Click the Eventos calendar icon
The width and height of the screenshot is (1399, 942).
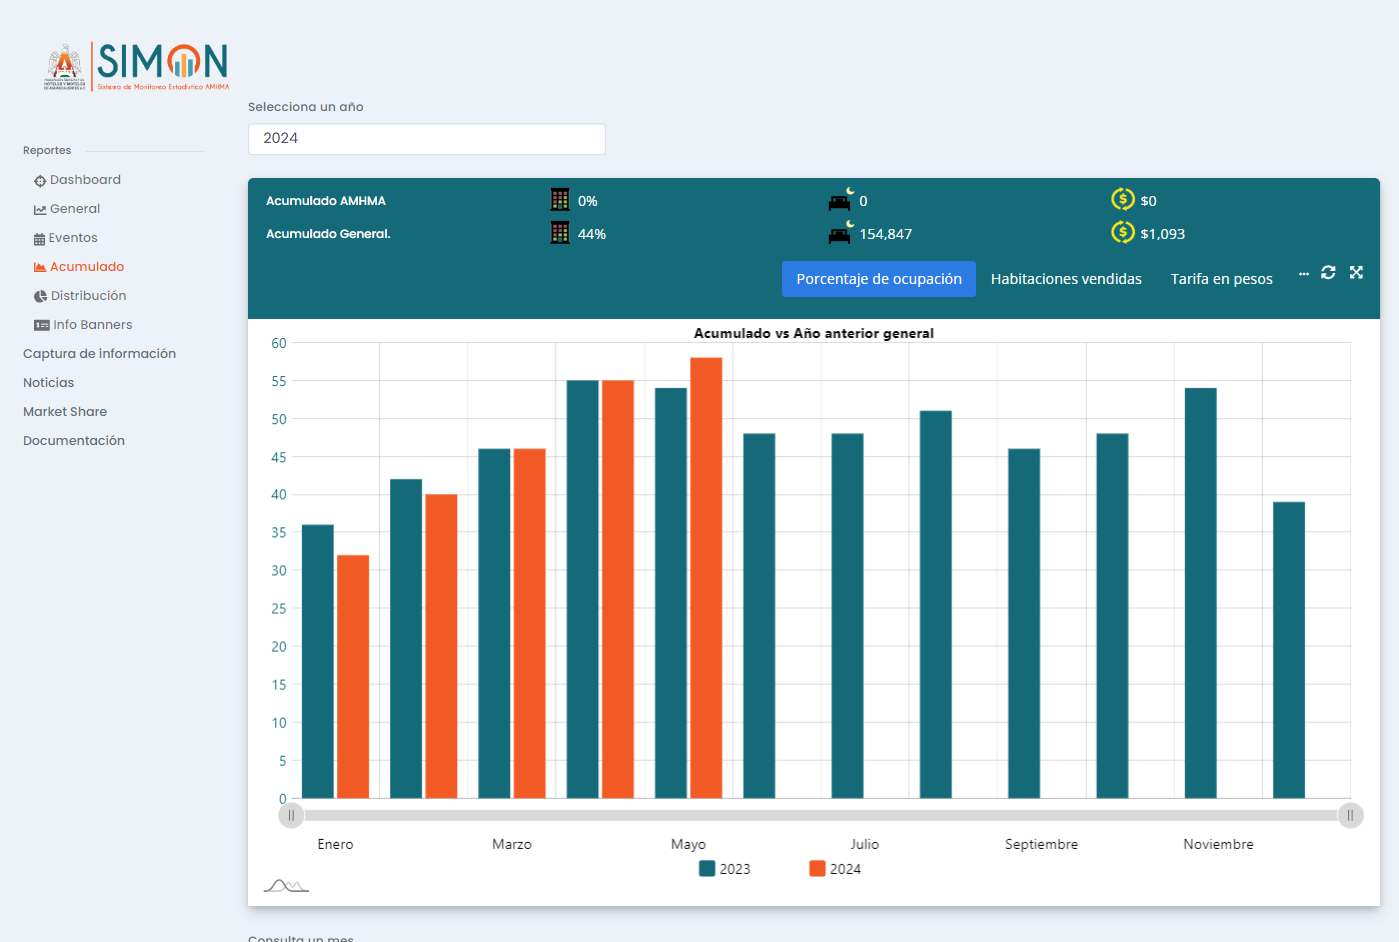pos(39,239)
